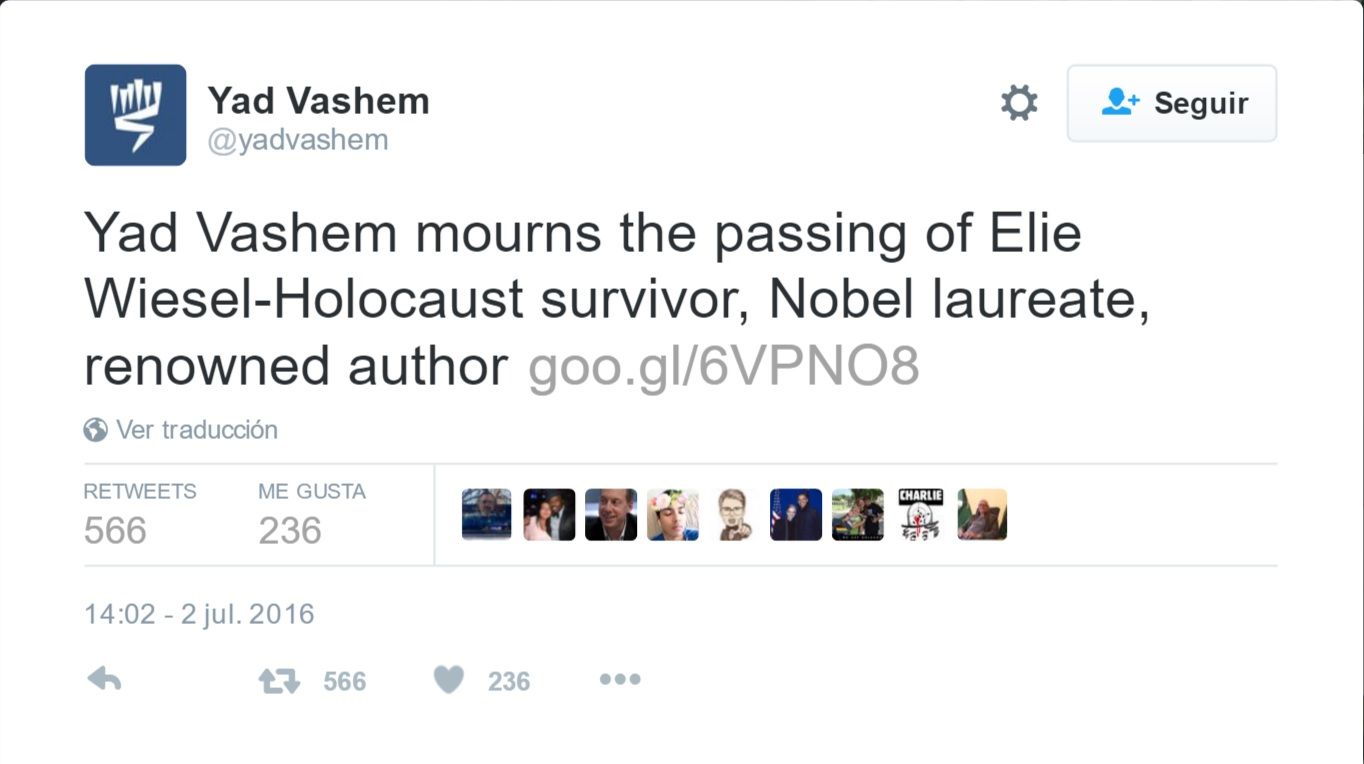Open the CHARLIE avatar user profile
Viewport: 1364px width, 764px height.
click(x=920, y=515)
